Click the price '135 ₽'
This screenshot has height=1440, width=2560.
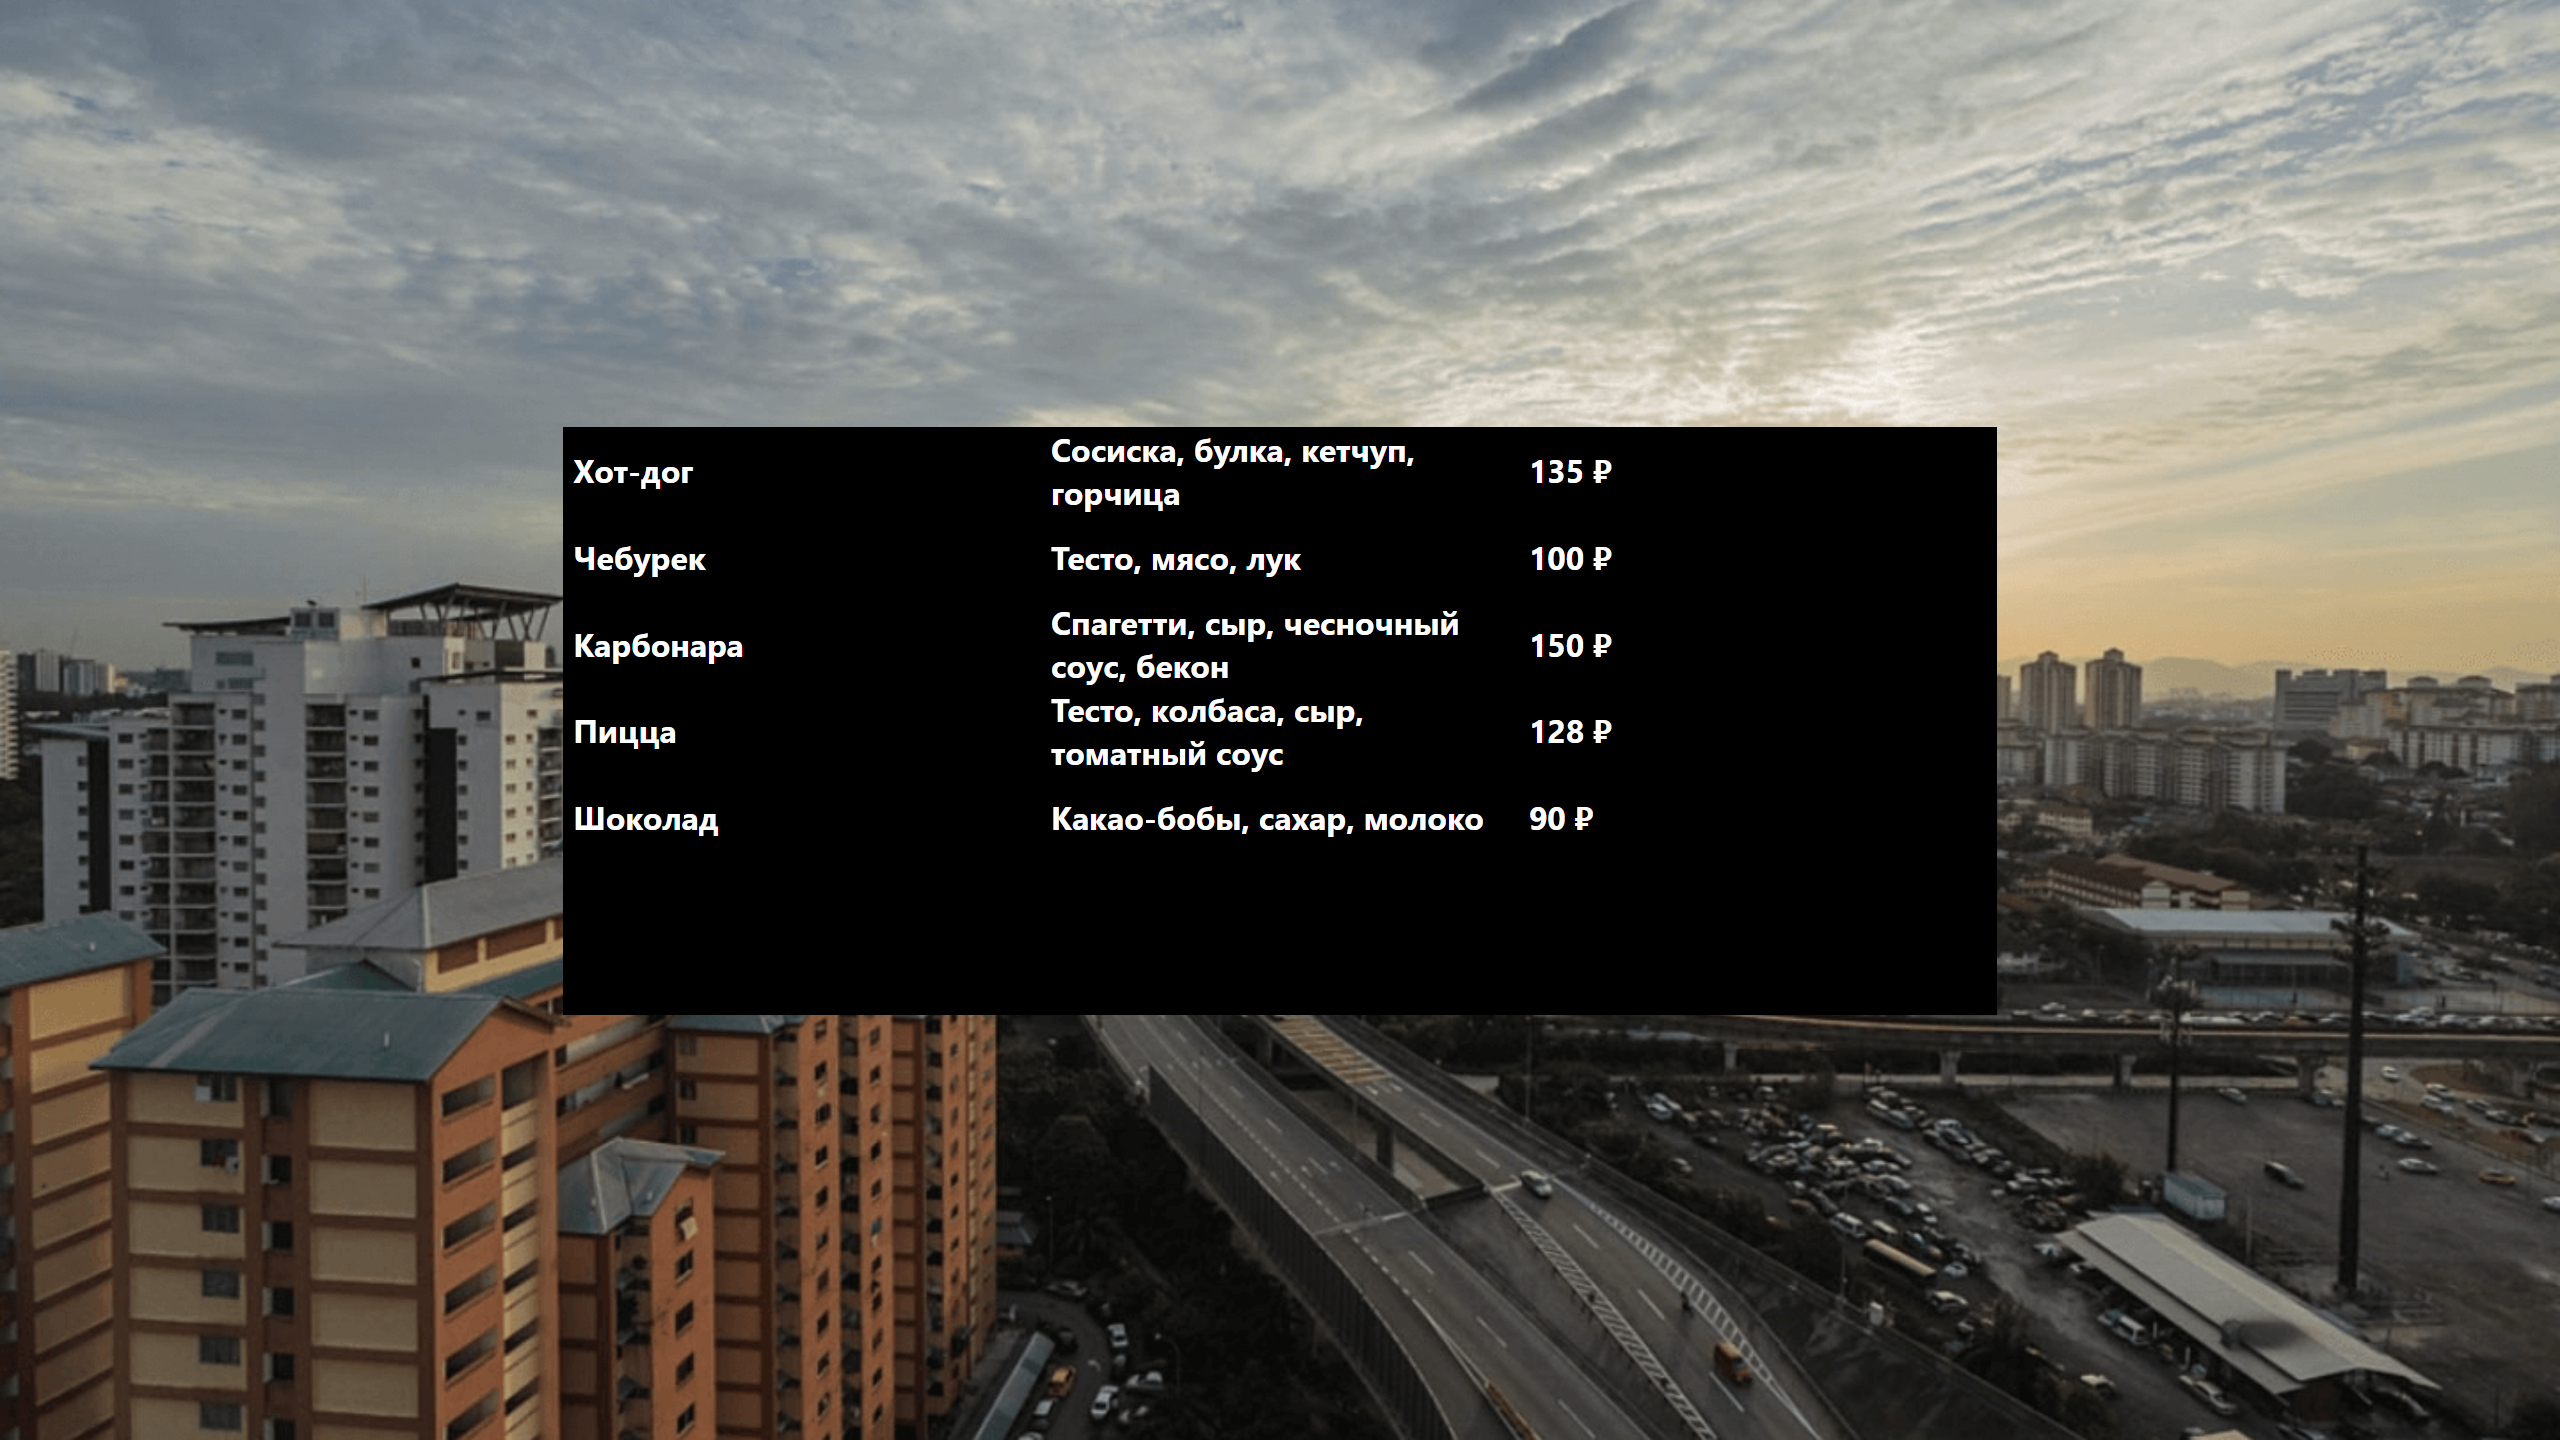click(x=1571, y=472)
